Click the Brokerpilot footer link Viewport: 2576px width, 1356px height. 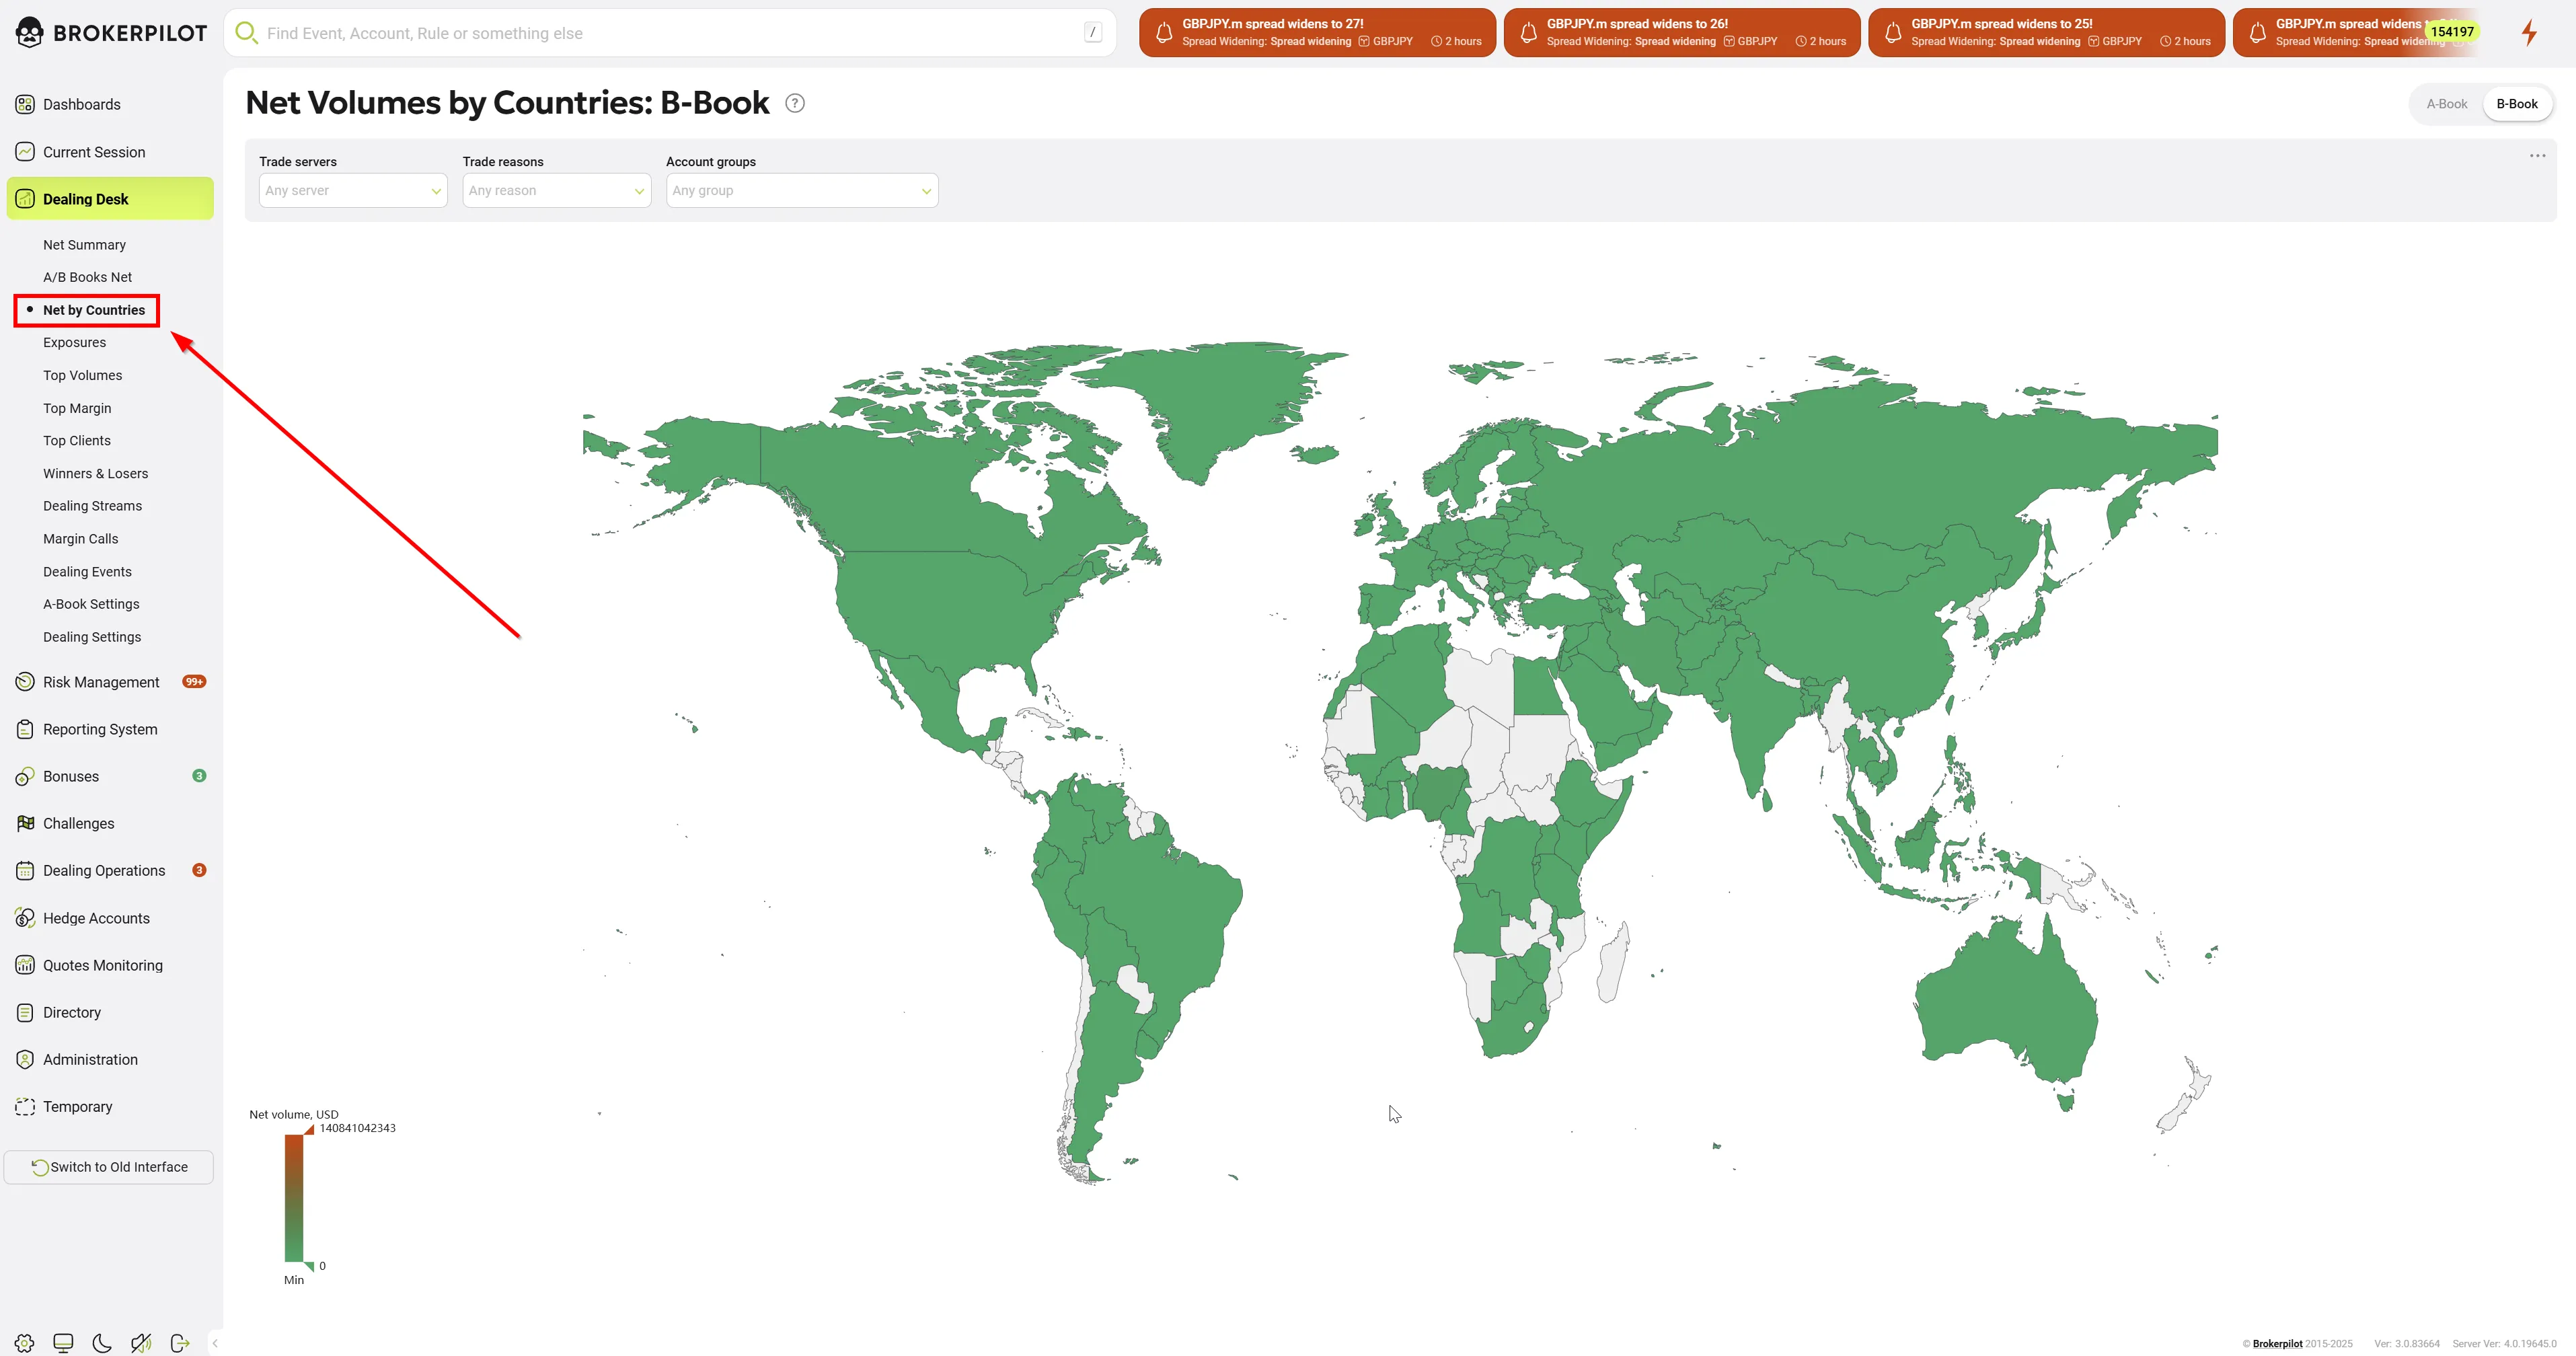coord(2277,1344)
